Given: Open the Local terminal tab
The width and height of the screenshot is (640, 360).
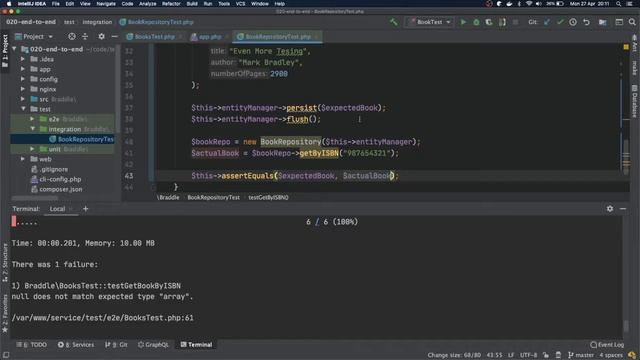Looking at the screenshot, I should (58, 209).
